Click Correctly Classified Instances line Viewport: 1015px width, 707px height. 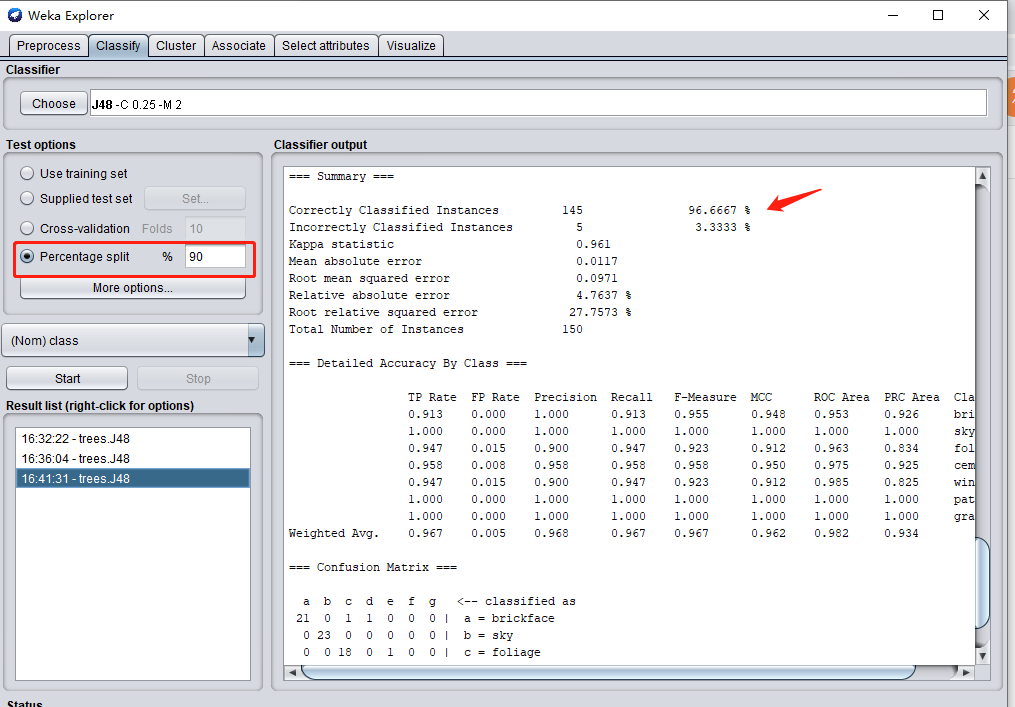pos(519,210)
